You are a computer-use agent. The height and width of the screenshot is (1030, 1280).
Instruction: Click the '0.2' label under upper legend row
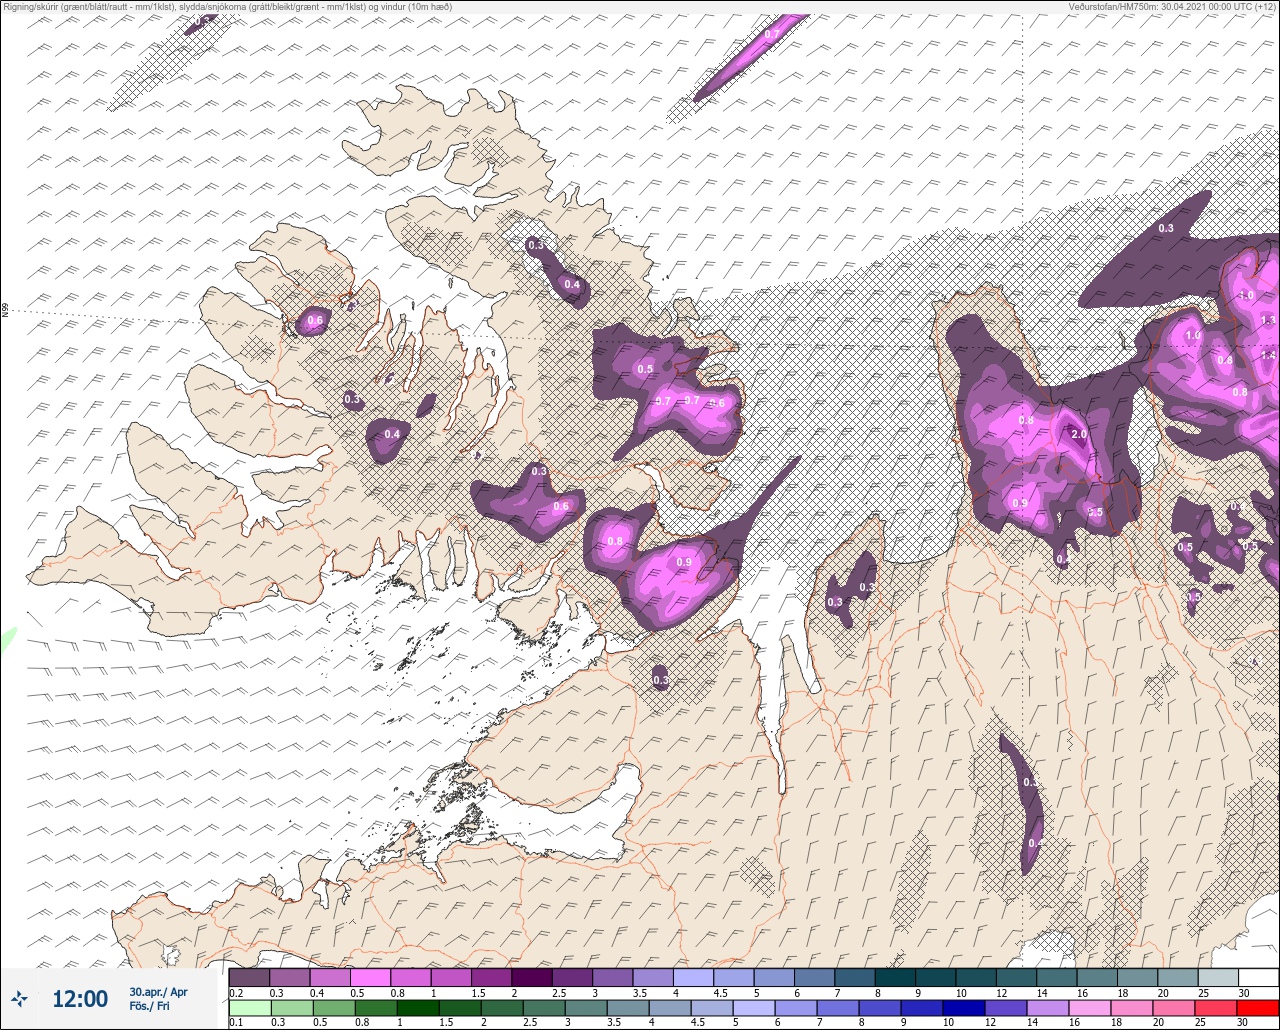236,993
